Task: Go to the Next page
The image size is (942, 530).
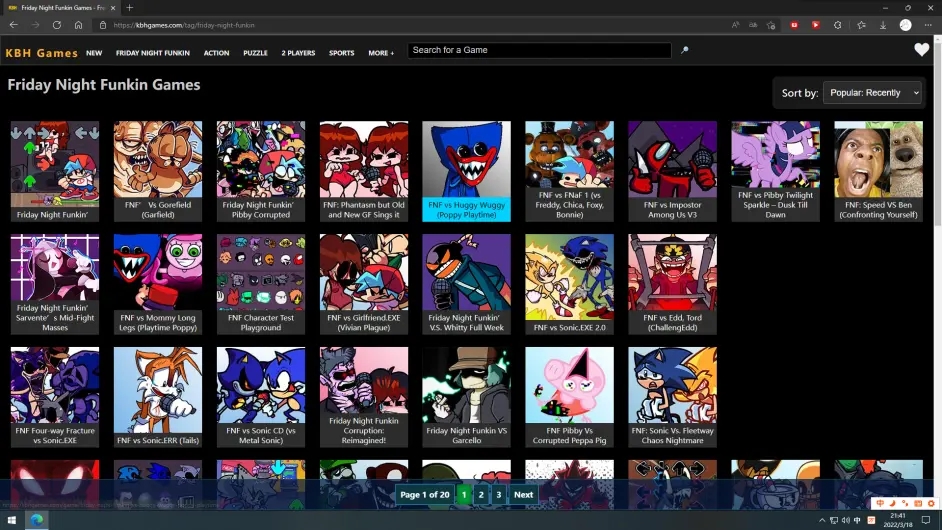Action: click(x=523, y=495)
